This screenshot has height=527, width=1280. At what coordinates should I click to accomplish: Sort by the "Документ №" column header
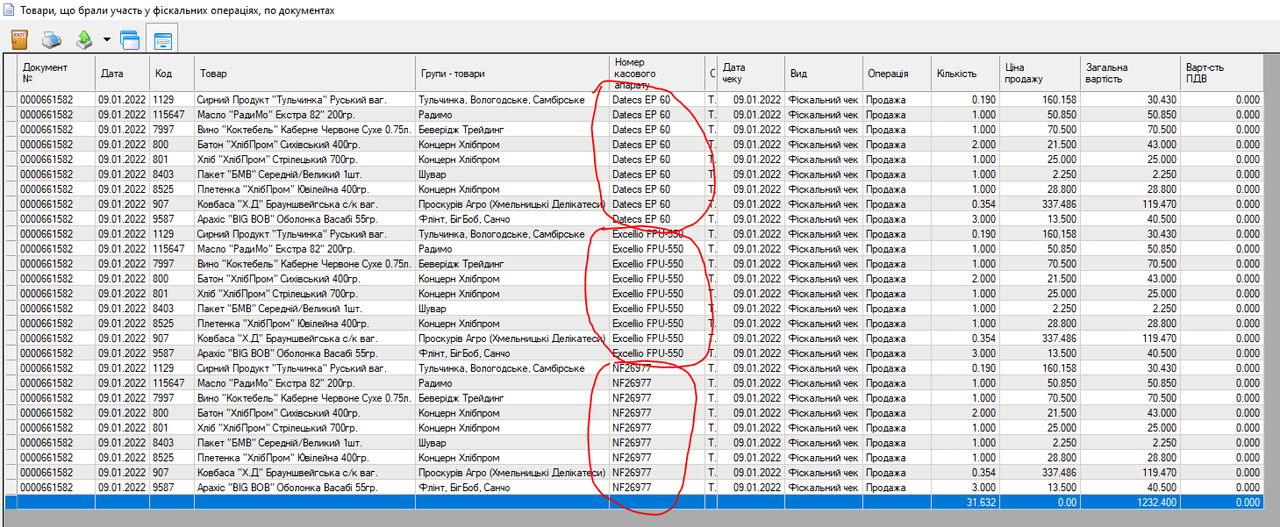pos(57,74)
